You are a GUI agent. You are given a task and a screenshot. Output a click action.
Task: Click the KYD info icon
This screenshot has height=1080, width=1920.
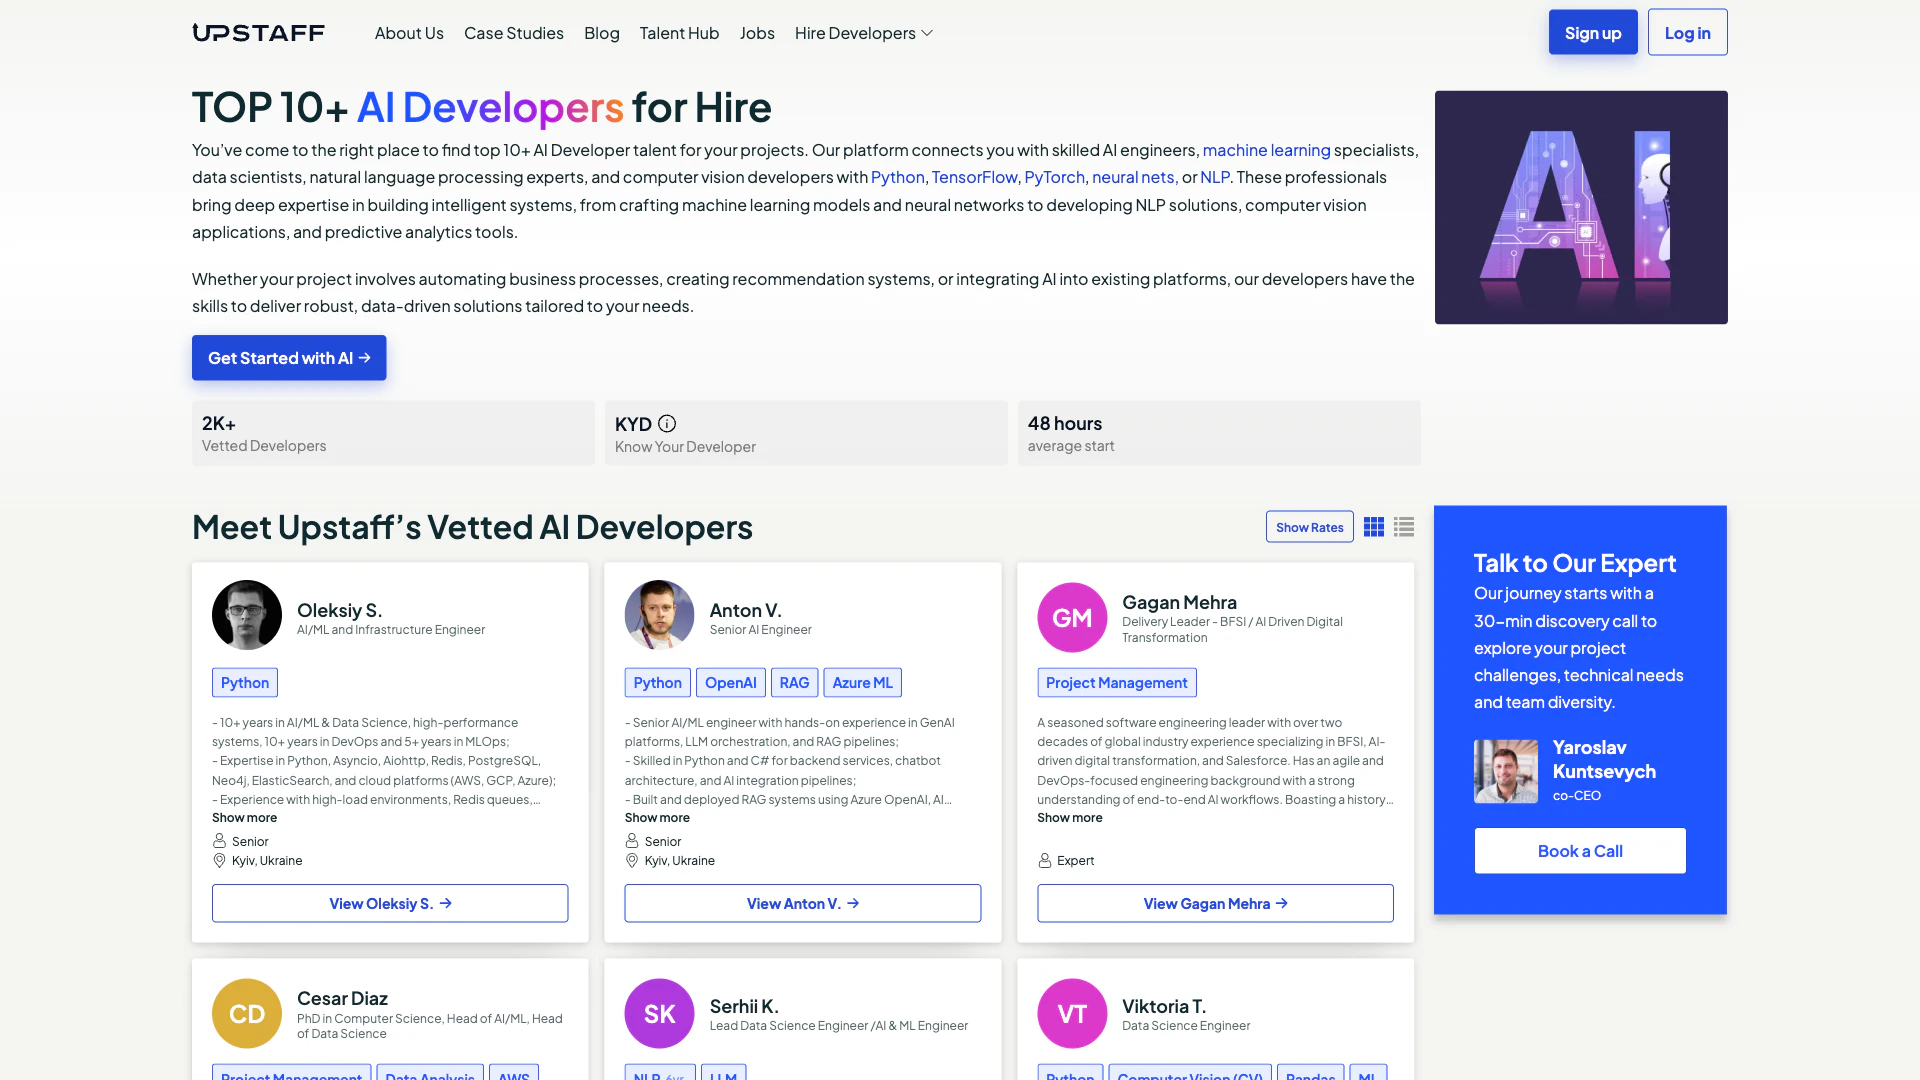[x=667, y=424]
